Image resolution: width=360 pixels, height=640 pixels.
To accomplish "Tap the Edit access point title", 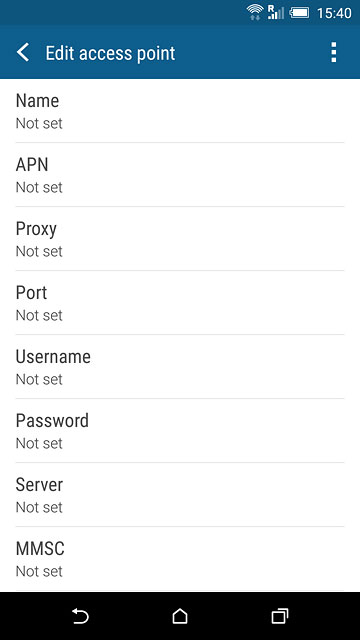I will [x=110, y=53].
